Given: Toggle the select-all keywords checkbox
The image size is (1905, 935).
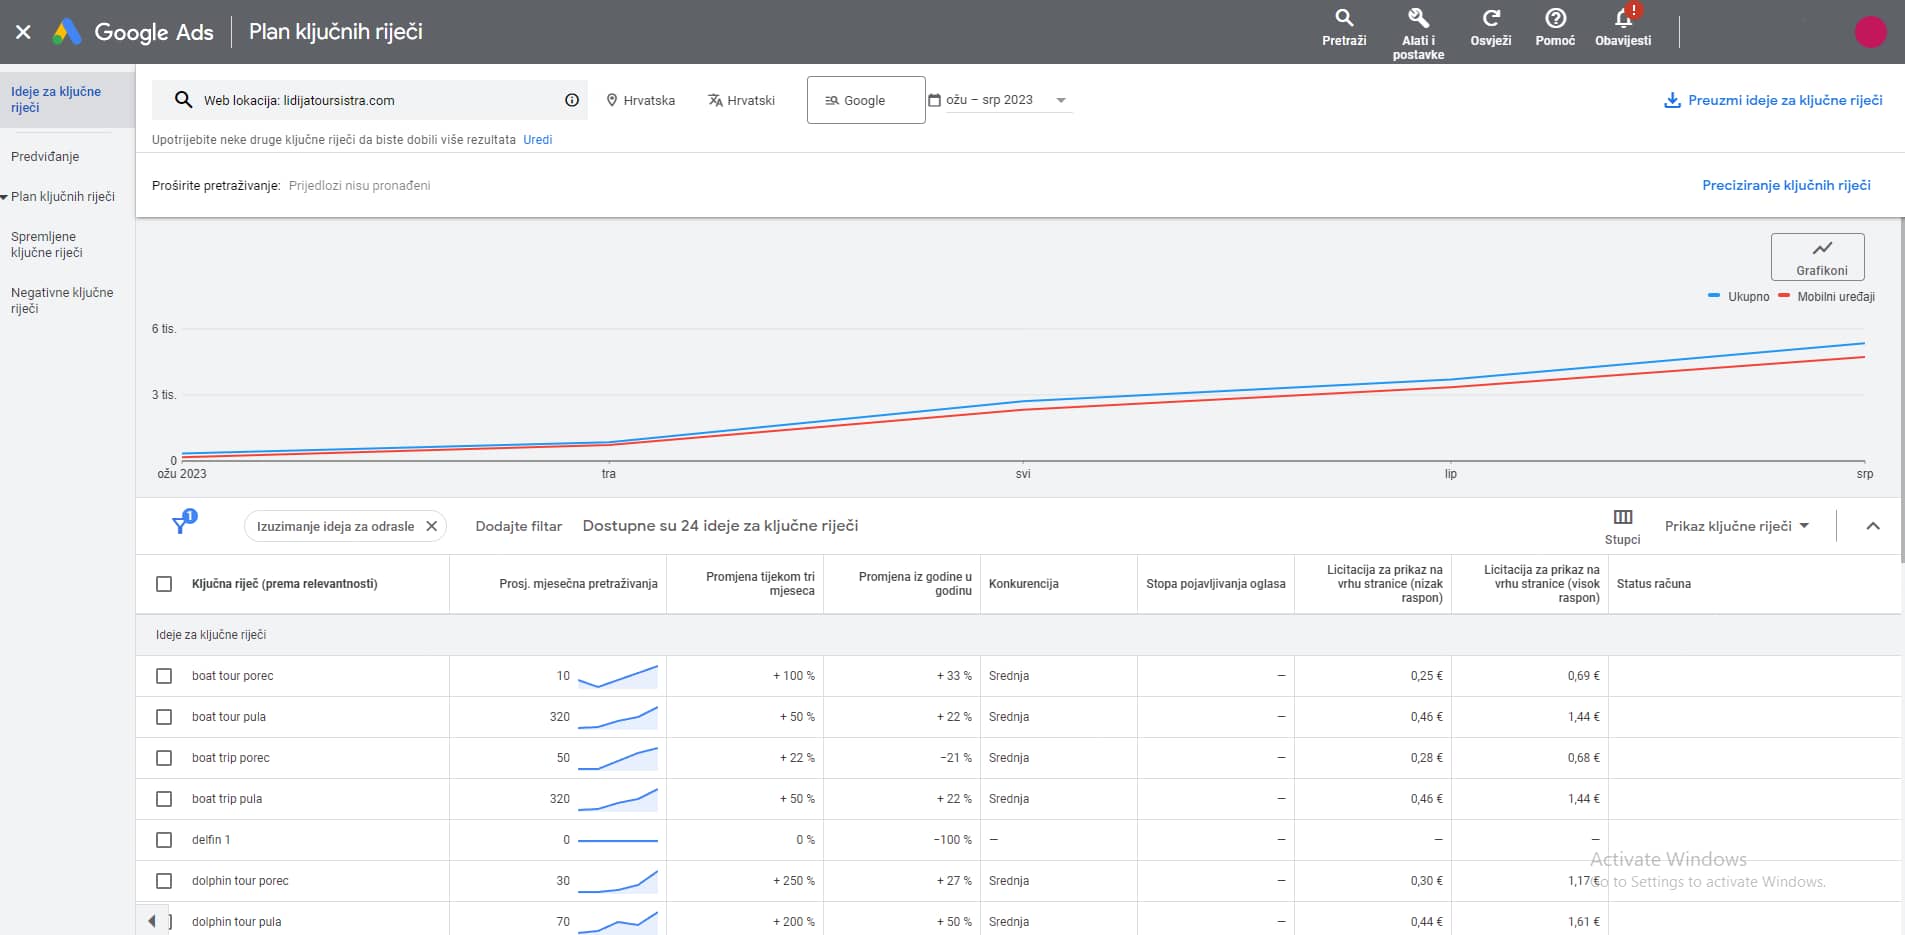Looking at the screenshot, I should click(164, 584).
